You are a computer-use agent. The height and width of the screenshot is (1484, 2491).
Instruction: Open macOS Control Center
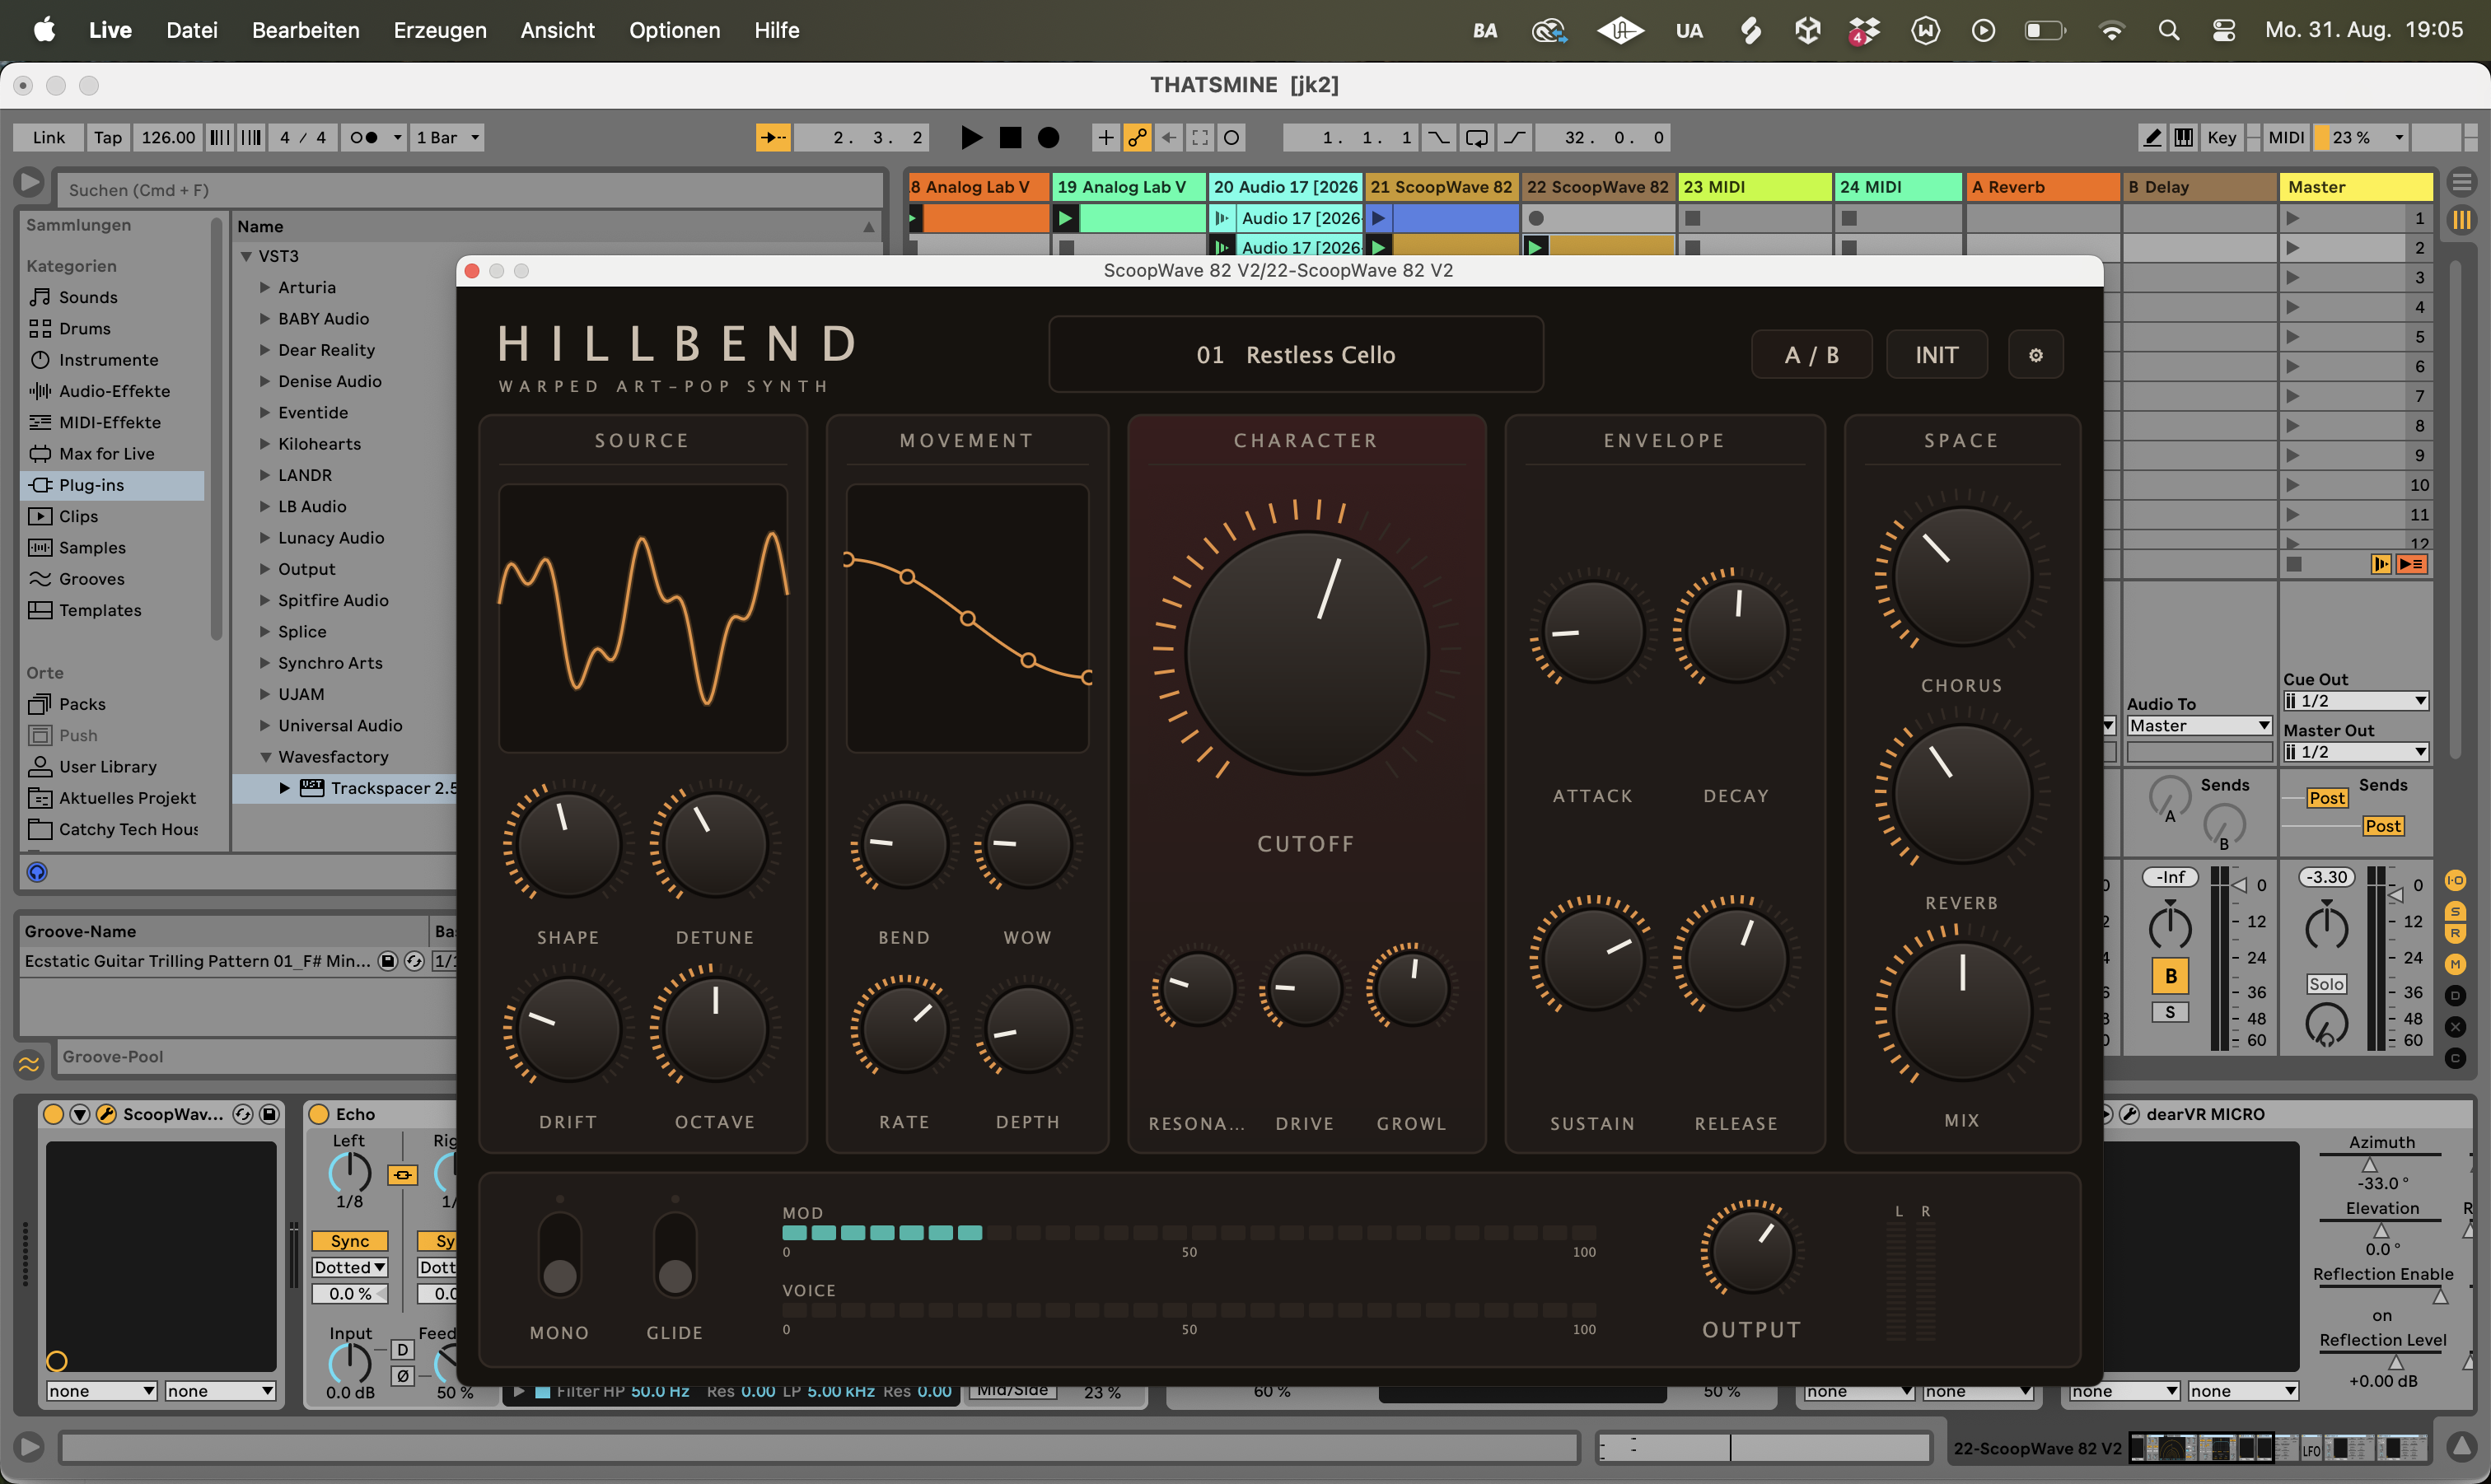click(2223, 30)
